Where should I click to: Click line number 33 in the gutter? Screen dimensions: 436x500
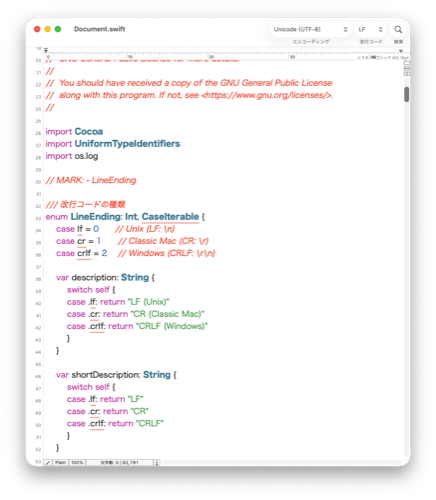coord(38,218)
